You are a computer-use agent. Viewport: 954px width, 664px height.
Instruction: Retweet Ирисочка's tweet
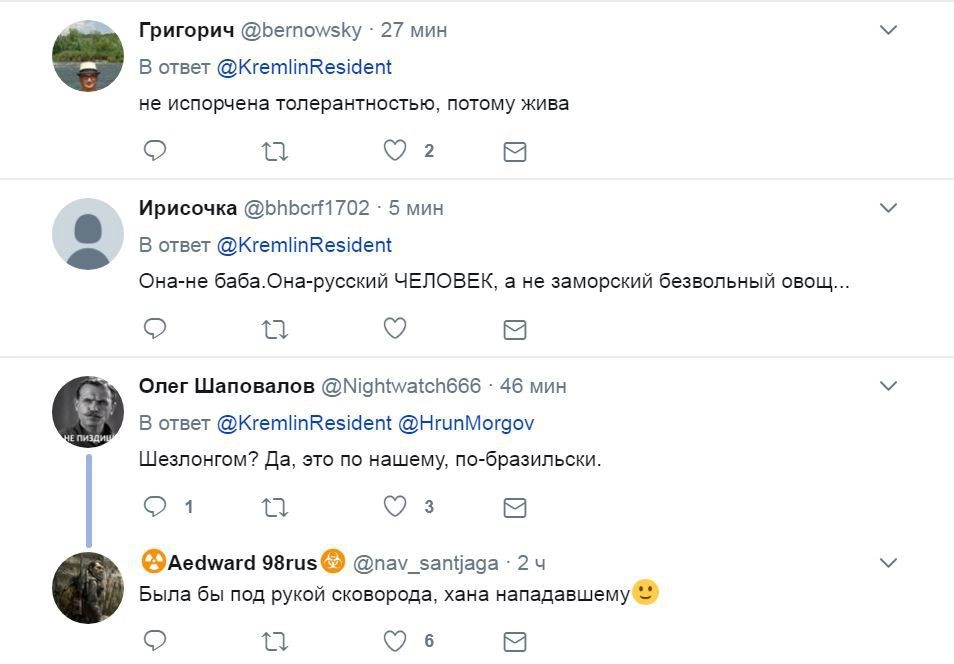tap(274, 328)
